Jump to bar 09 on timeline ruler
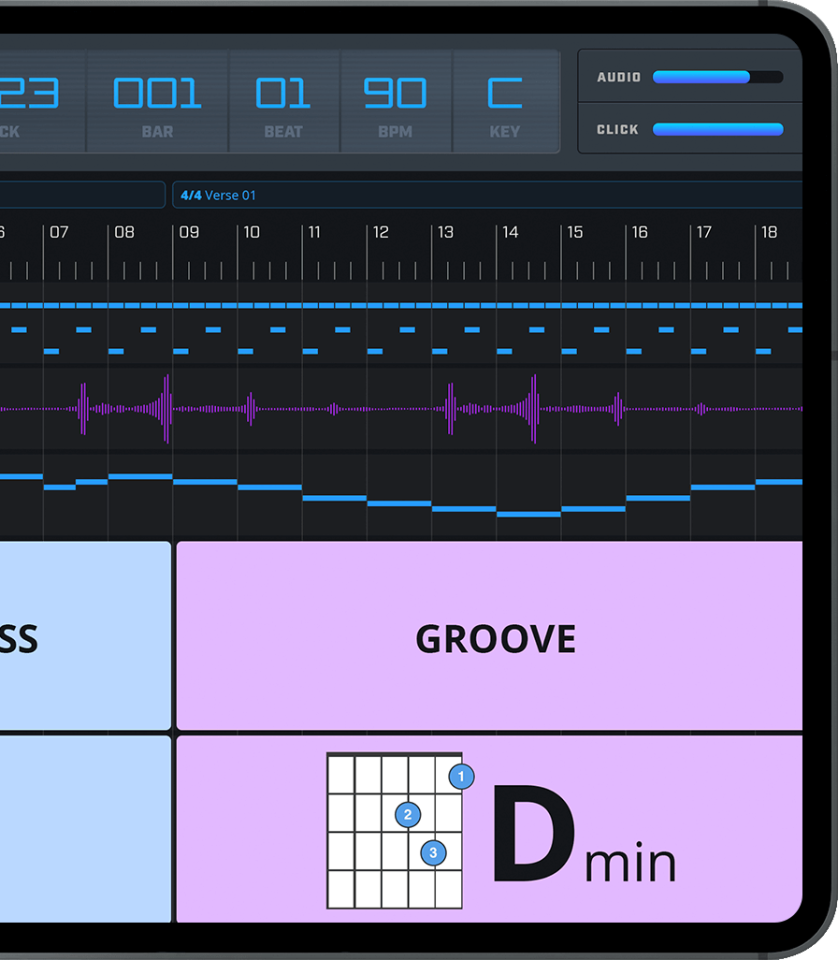 coord(189,232)
